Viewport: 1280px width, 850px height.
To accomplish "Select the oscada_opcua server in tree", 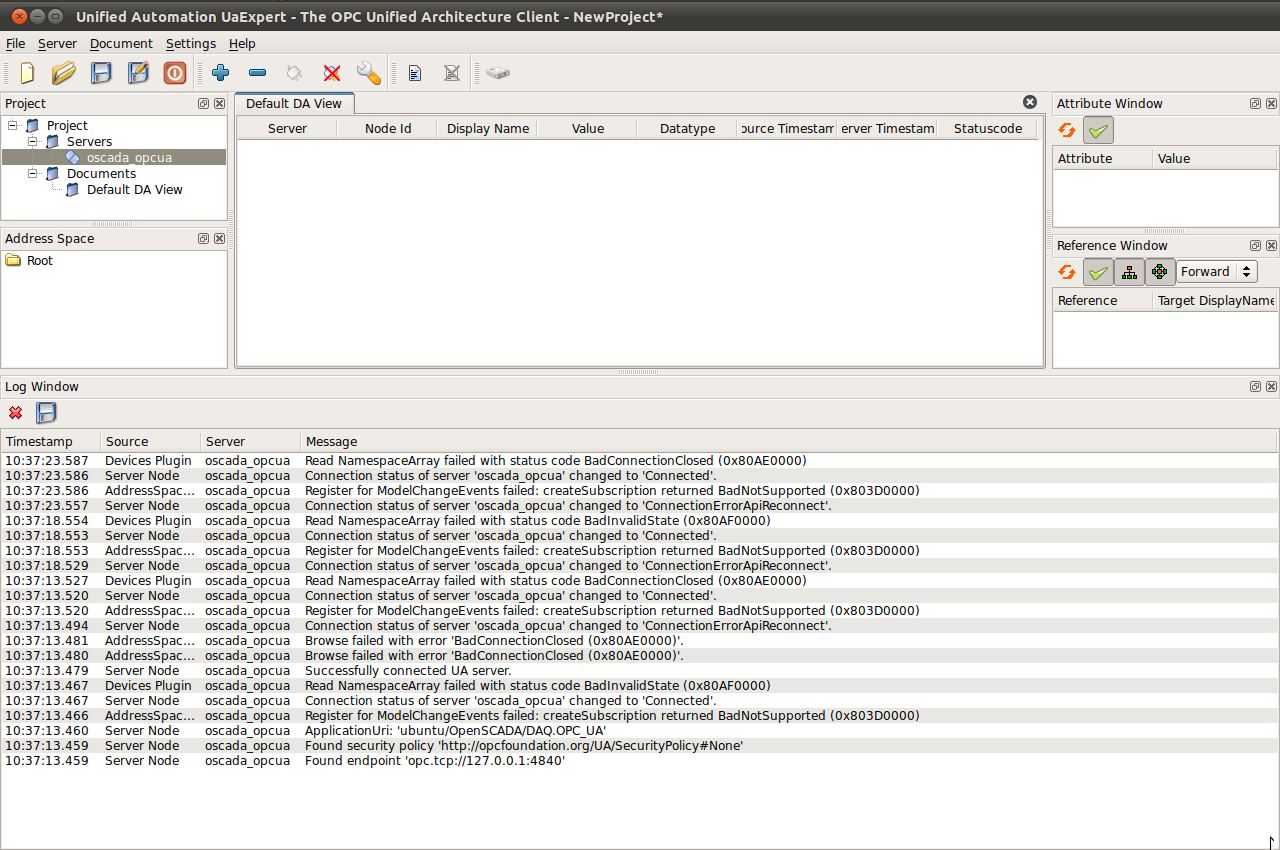I will 129,157.
